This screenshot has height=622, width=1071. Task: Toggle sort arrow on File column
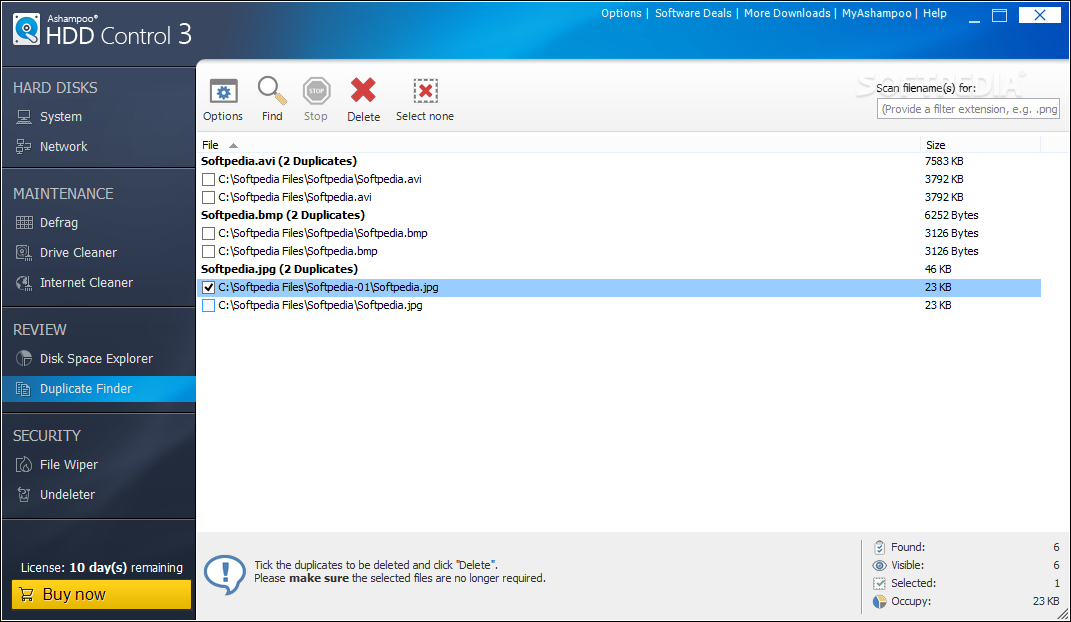coord(234,145)
